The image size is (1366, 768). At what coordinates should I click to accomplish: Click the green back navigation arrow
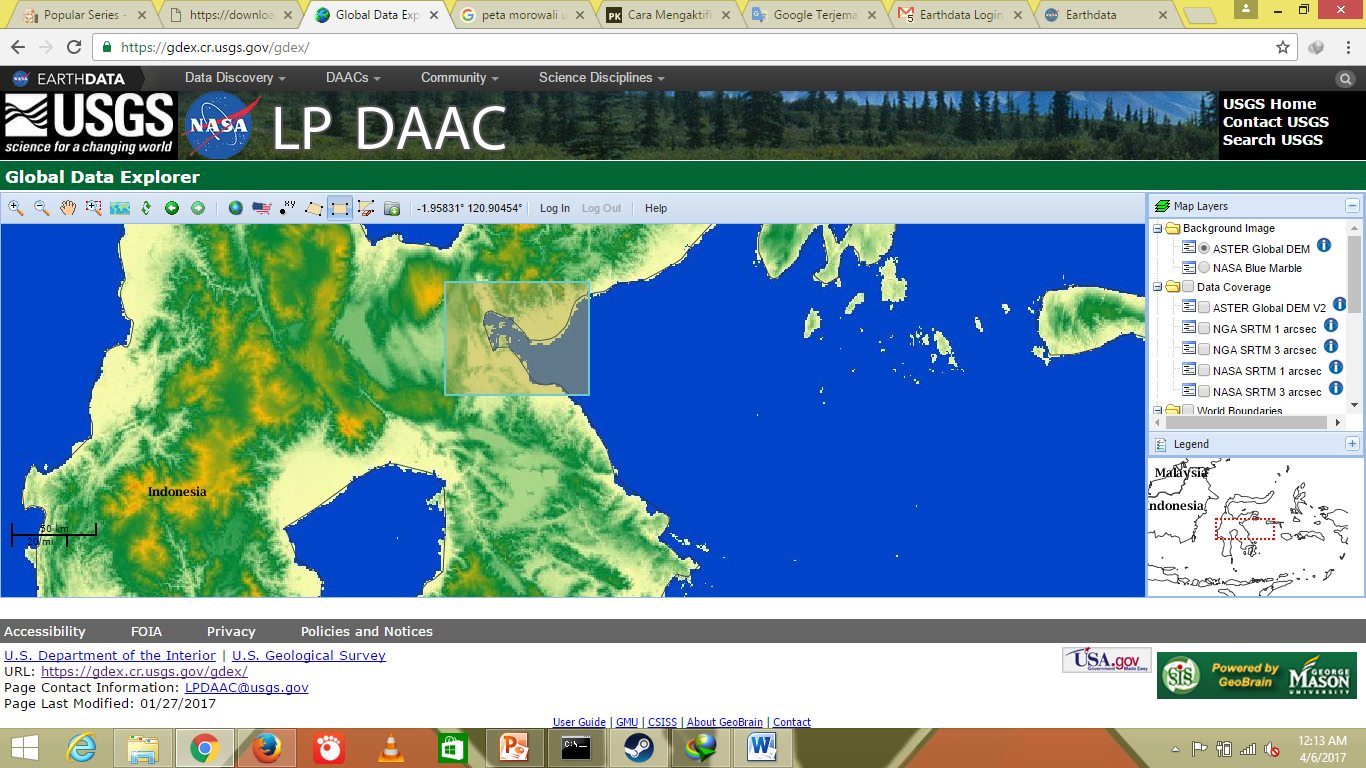pyautogui.click(x=172, y=208)
